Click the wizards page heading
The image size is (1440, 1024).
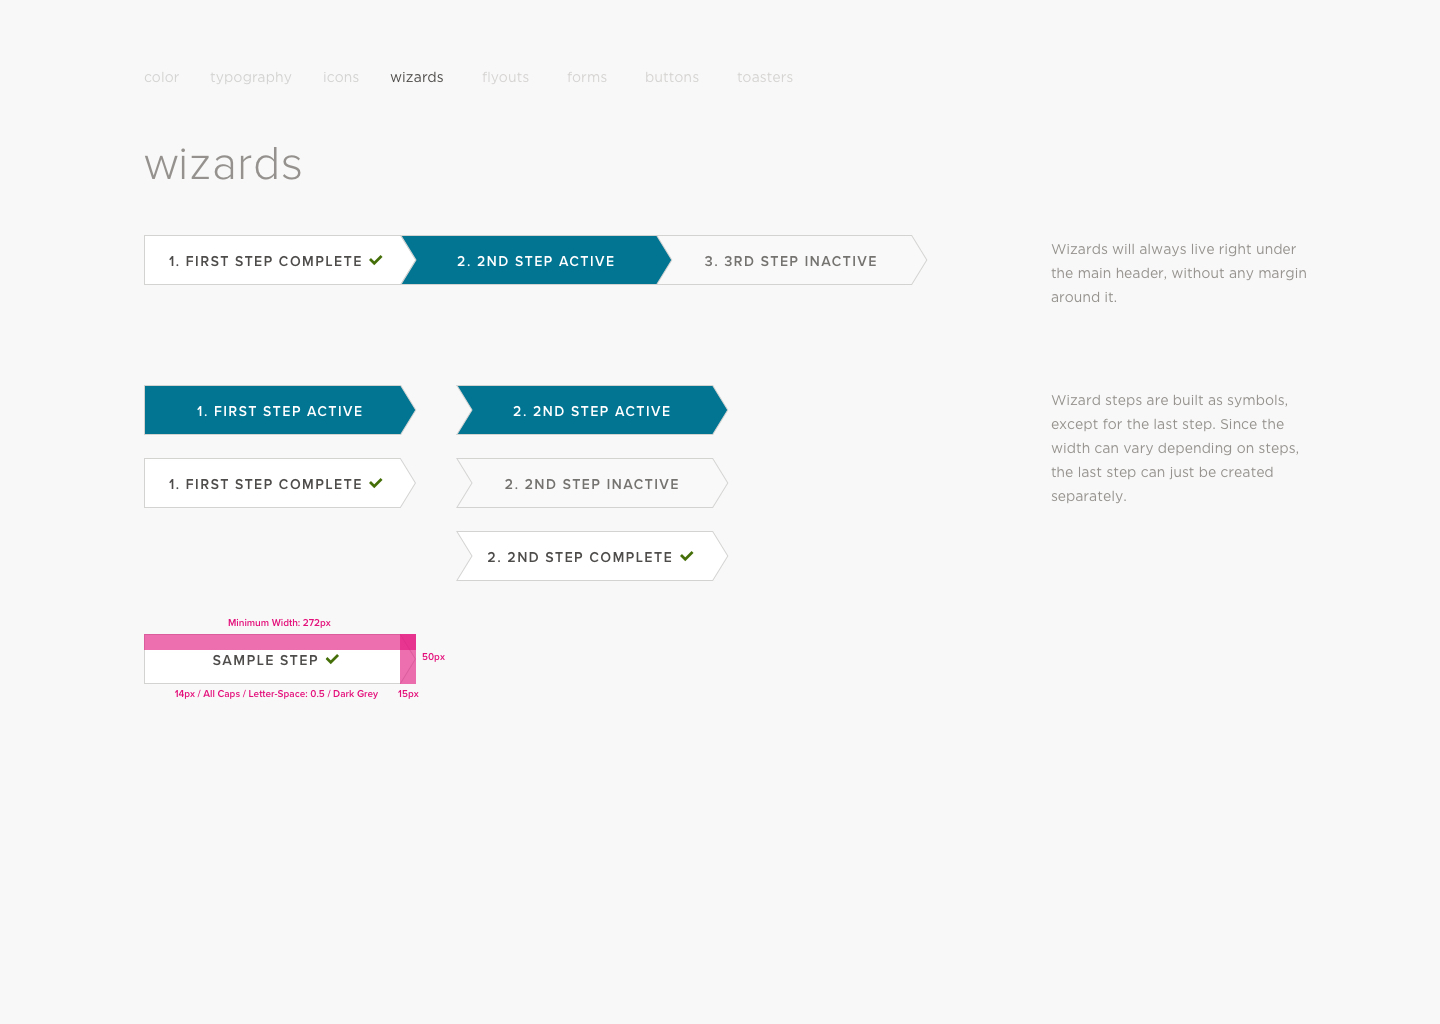coord(223,164)
